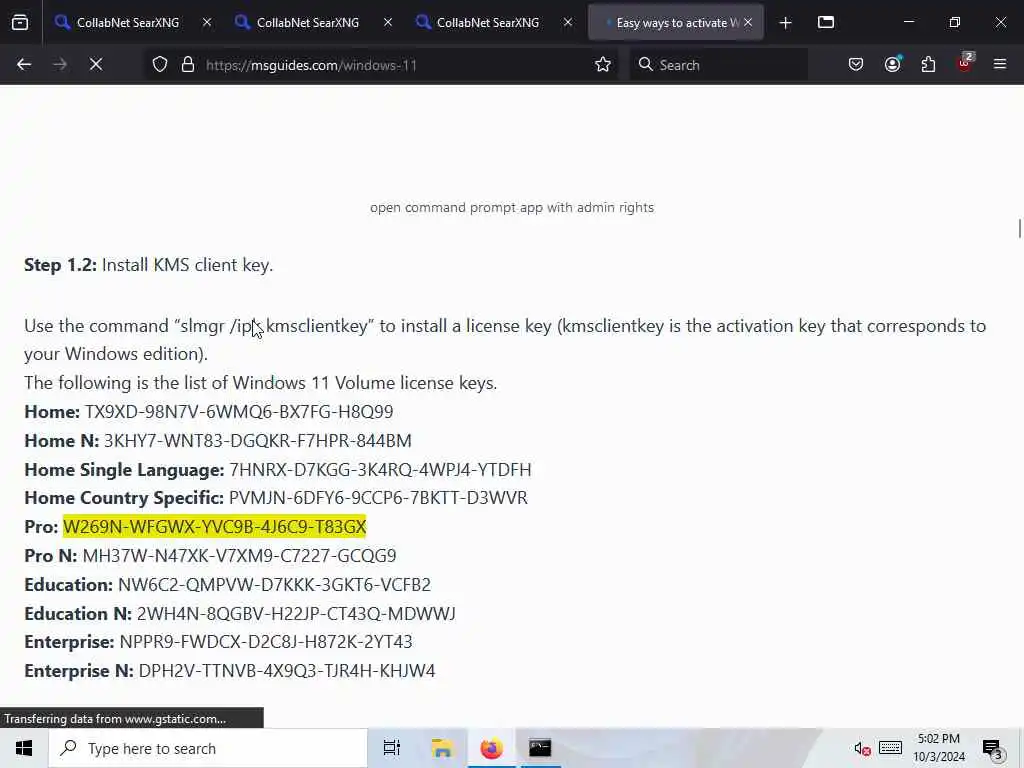This screenshot has width=1024, height=768.
Task: Switch to the first CollabNet SearXNG tab
Action: 125,22
